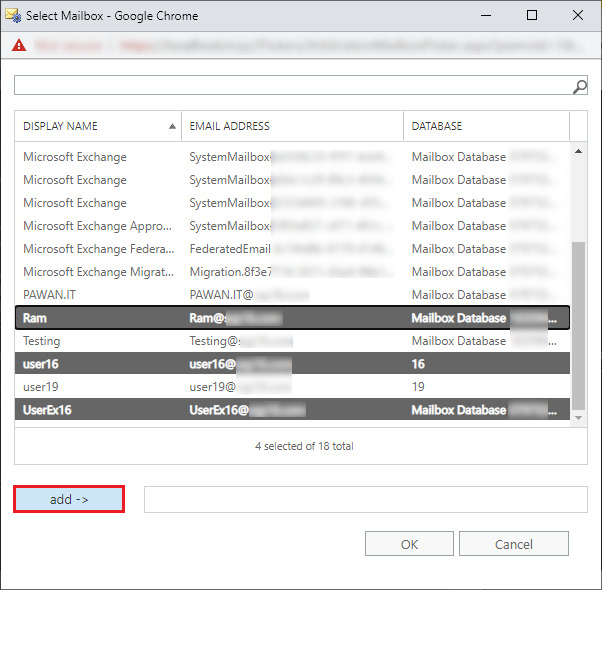602x661 pixels.
Task: Maximize the Select Mailbox window
Action: [x=532, y=15]
